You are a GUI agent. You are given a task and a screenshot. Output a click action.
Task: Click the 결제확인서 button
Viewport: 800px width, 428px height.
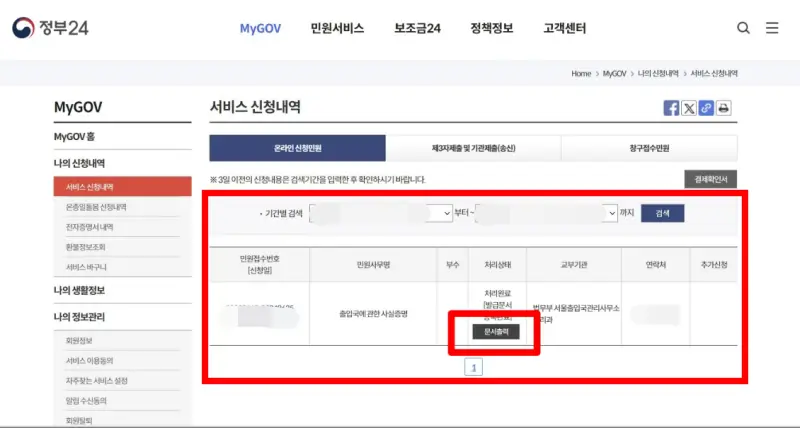point(711,179)
